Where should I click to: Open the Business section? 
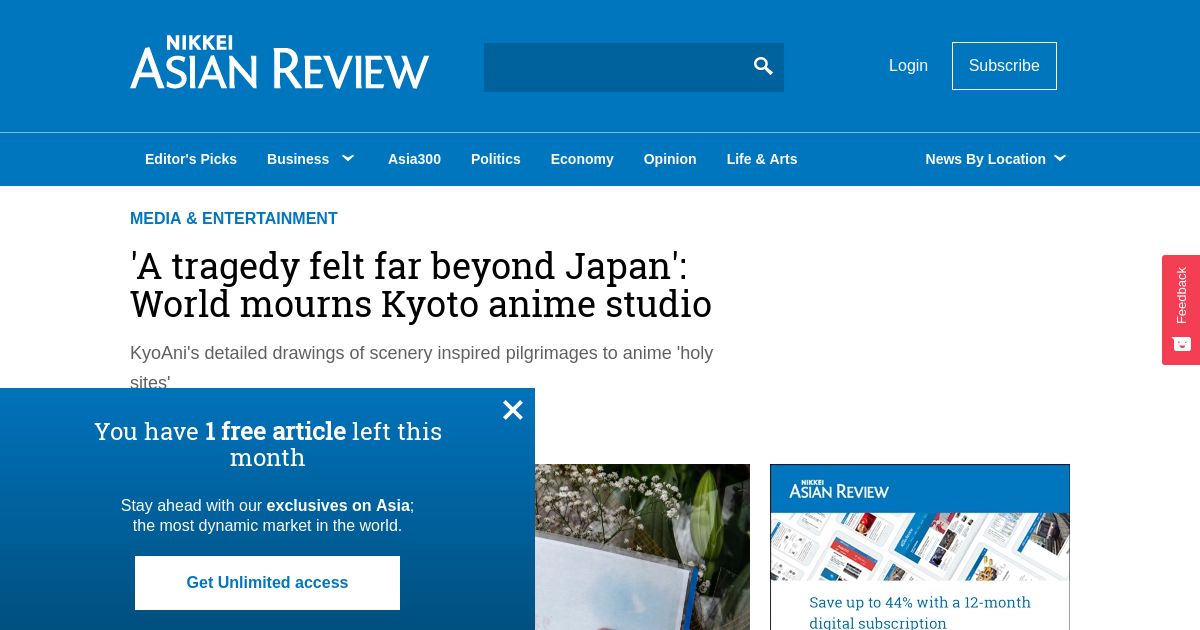click(x=298, y=159)
